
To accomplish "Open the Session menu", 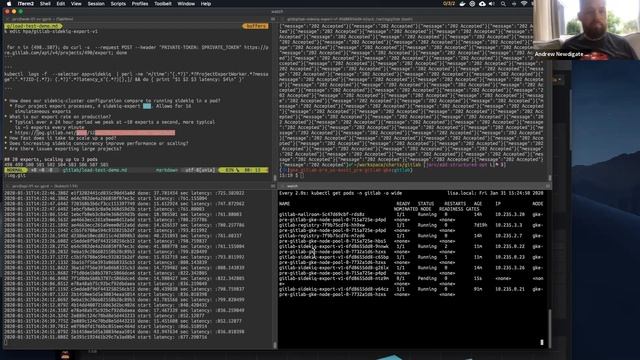I will (x=96, y=4).
